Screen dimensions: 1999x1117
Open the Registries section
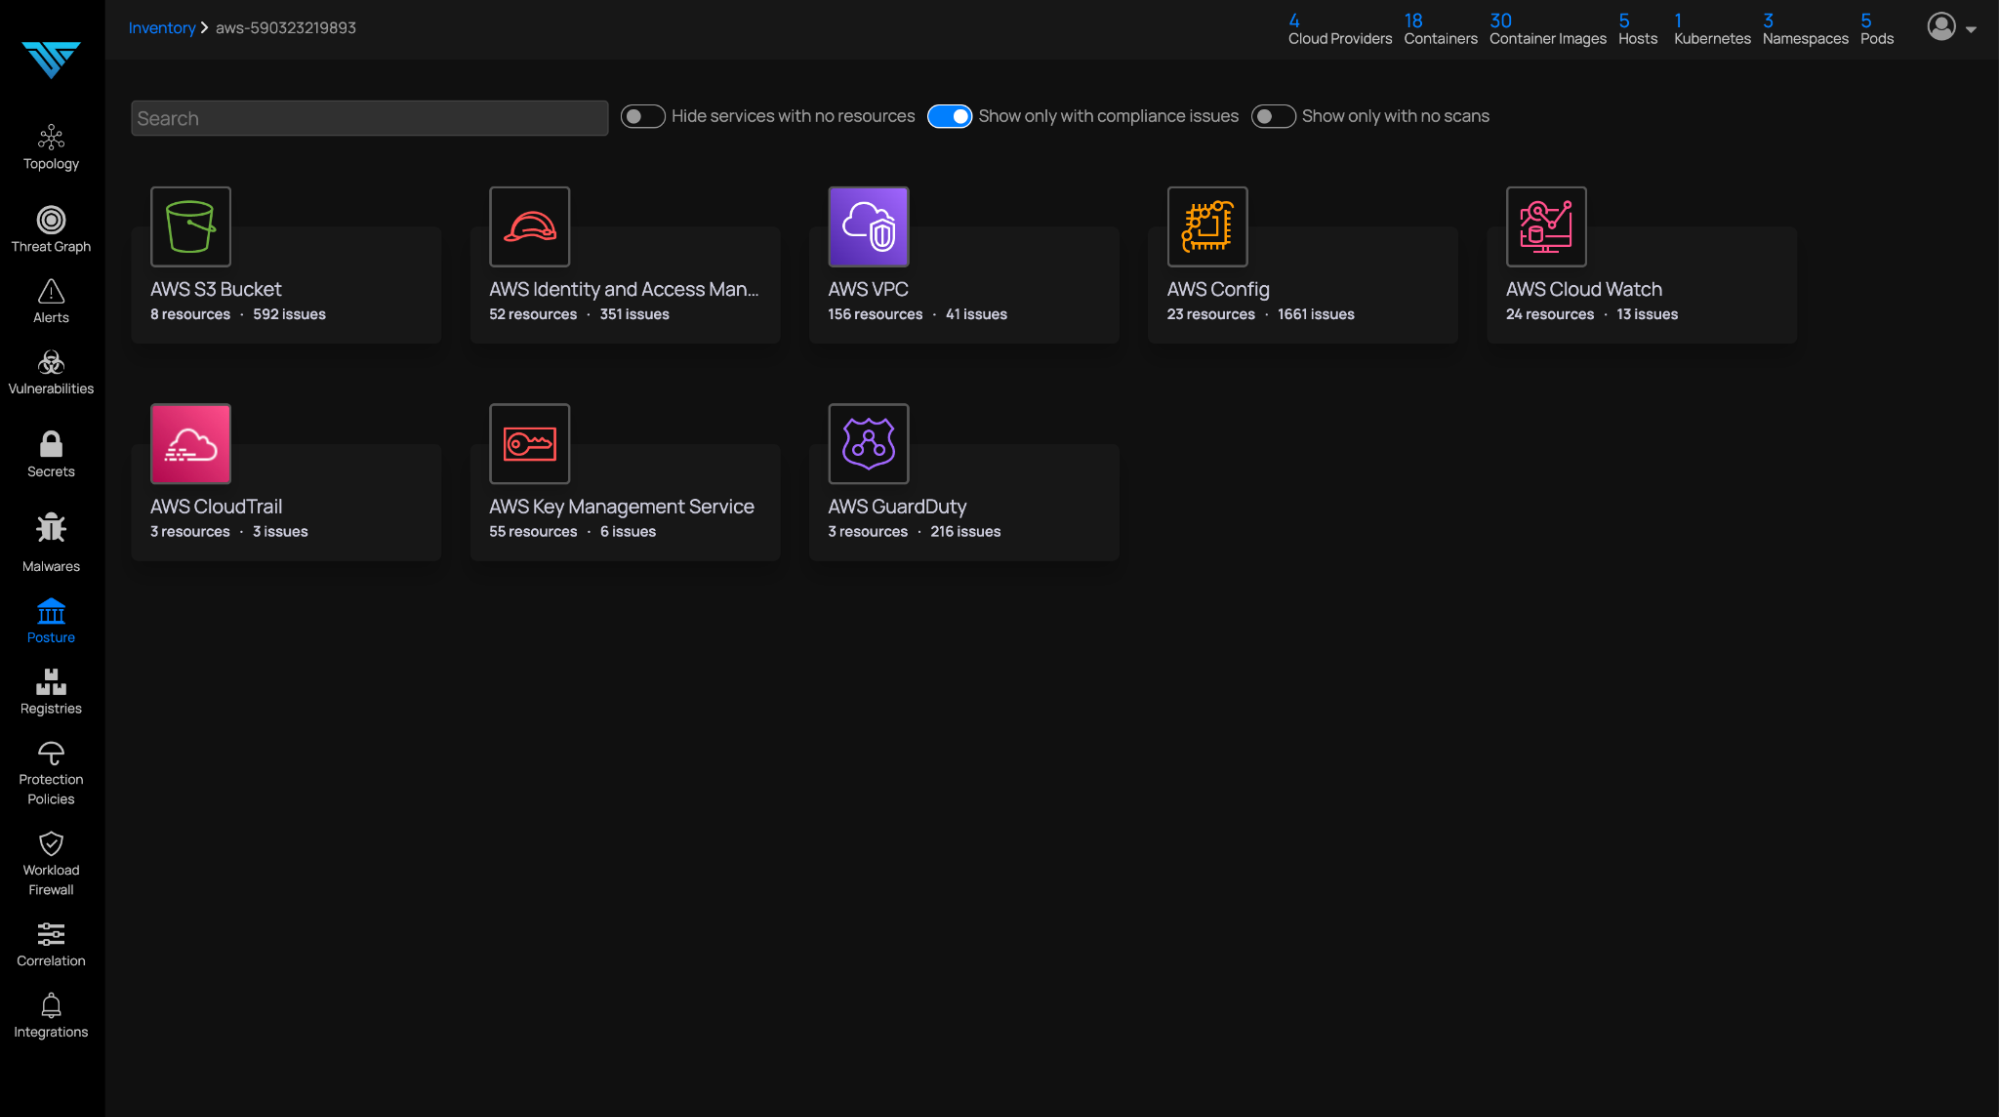51,692
